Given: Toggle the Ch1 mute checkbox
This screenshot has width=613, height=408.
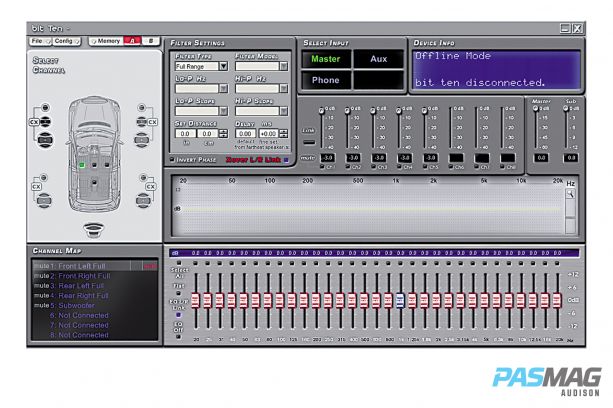Looking at the screenshot, I should (x=322, y=167).
